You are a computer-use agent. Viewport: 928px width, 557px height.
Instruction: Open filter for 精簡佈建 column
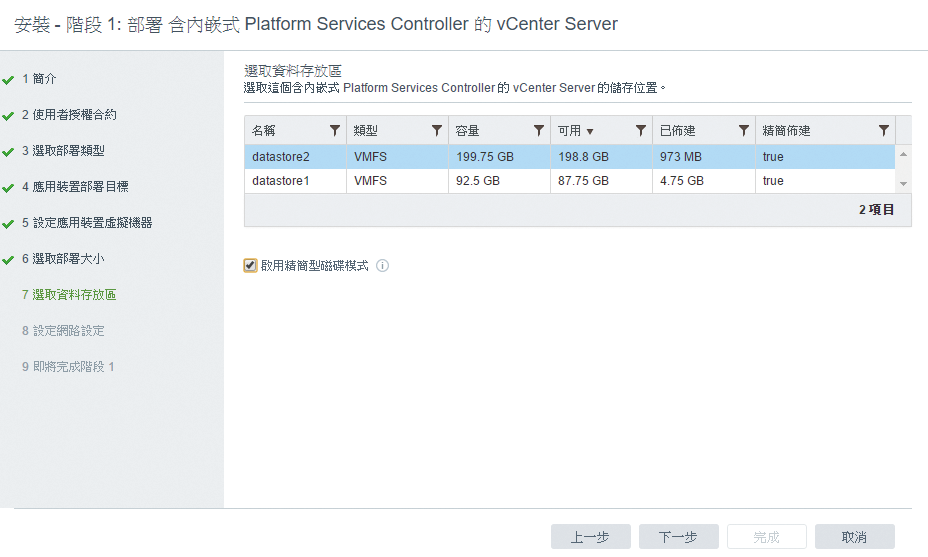(884, 130)
